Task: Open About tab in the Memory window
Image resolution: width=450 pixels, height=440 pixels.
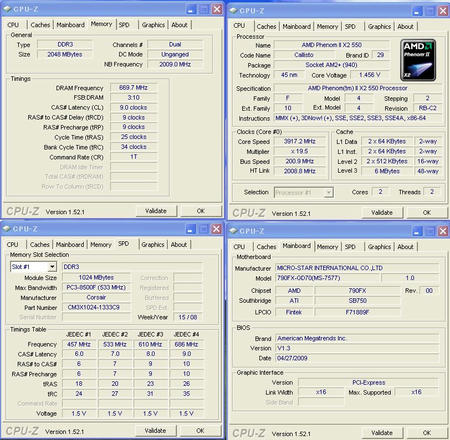Action: 179,25
